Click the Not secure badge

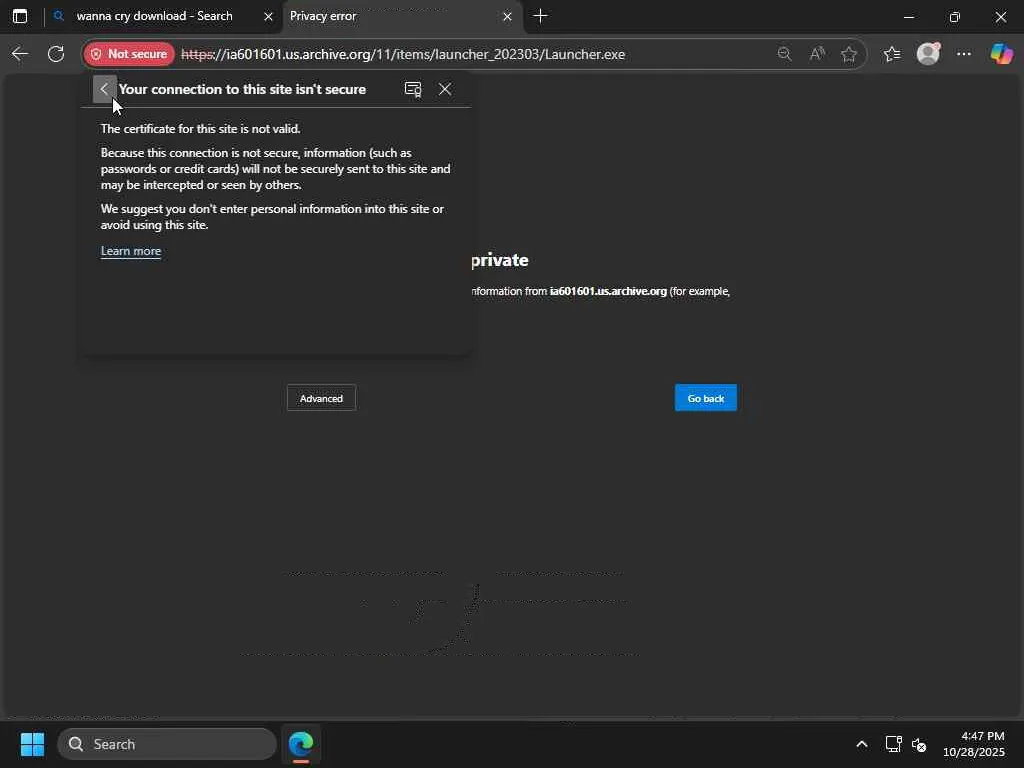coord(129,54)
